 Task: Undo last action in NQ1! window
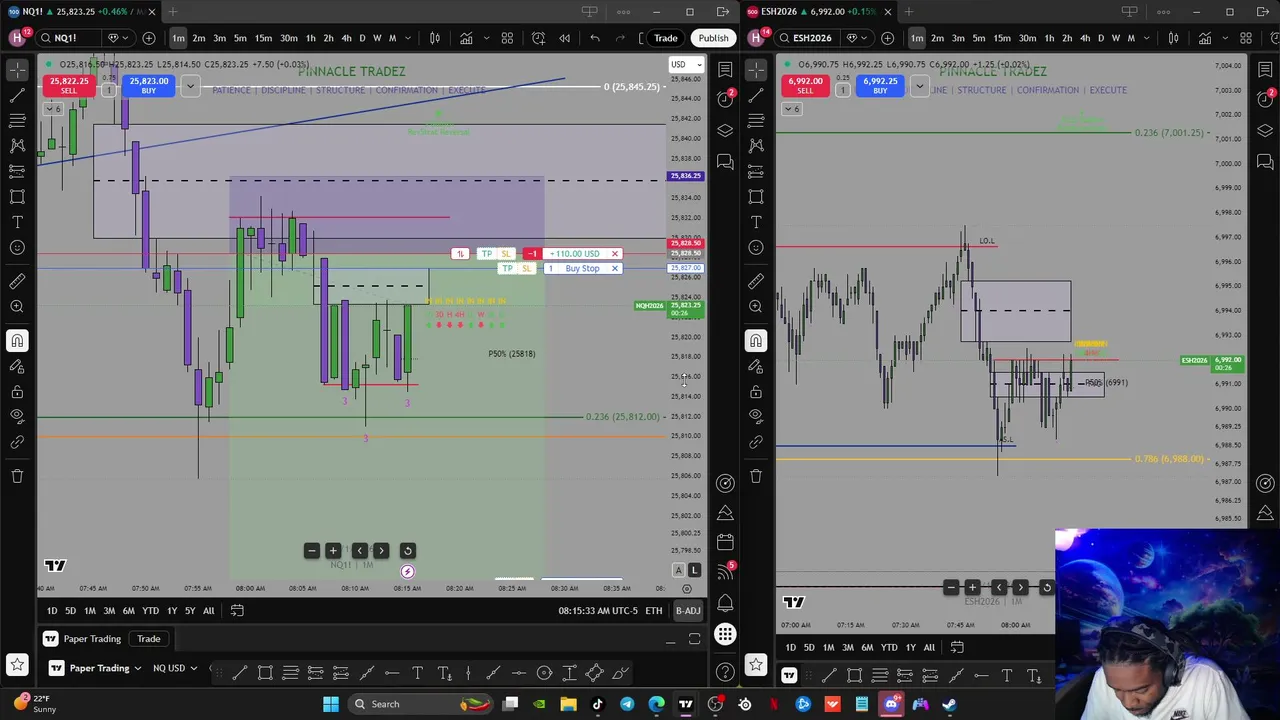[x=595, y=38]
